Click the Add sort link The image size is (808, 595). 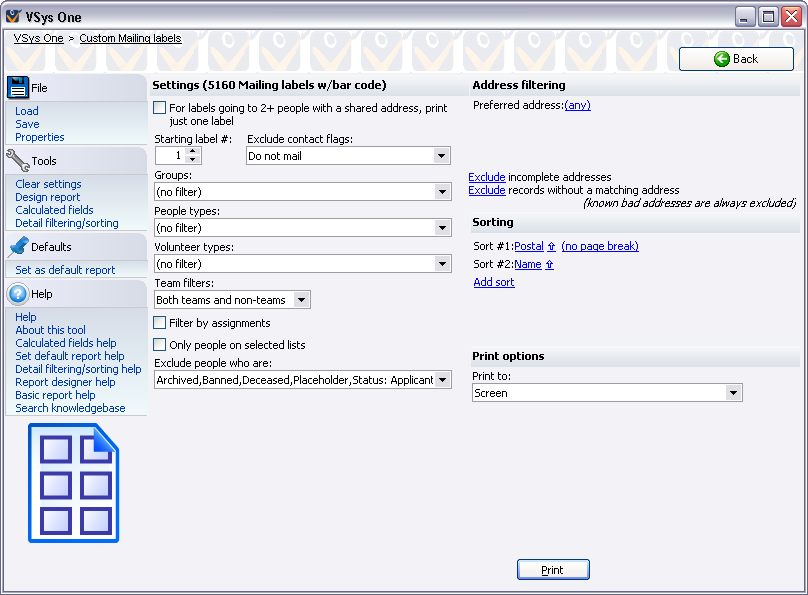[494, 282]
